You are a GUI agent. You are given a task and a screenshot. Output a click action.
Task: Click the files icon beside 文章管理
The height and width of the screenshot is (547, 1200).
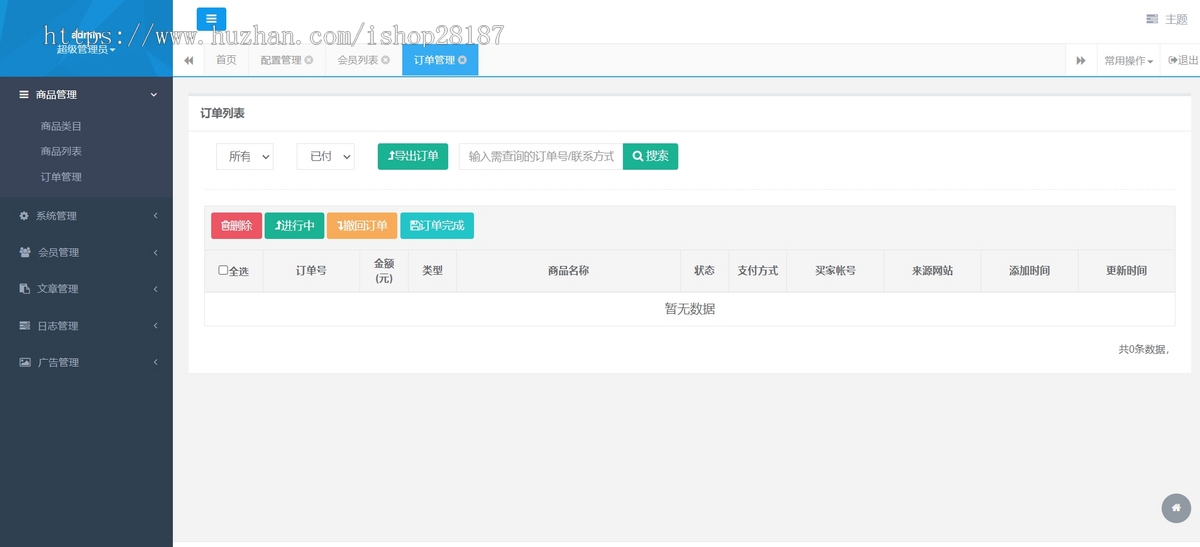pos(24,289)
